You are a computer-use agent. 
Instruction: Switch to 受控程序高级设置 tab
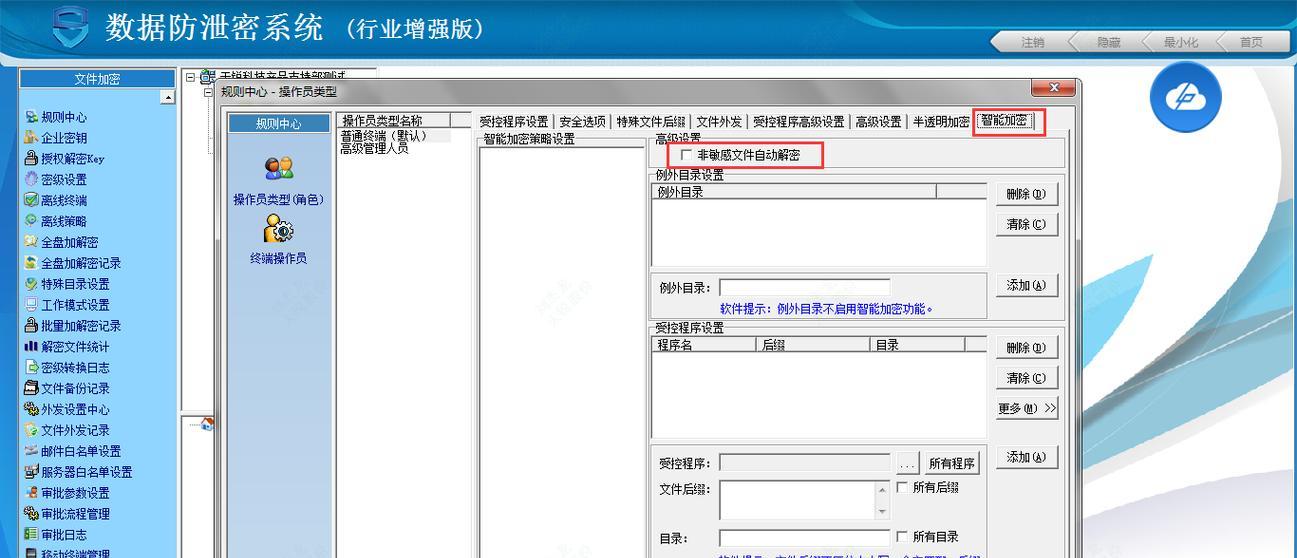[x=798, y=122]
